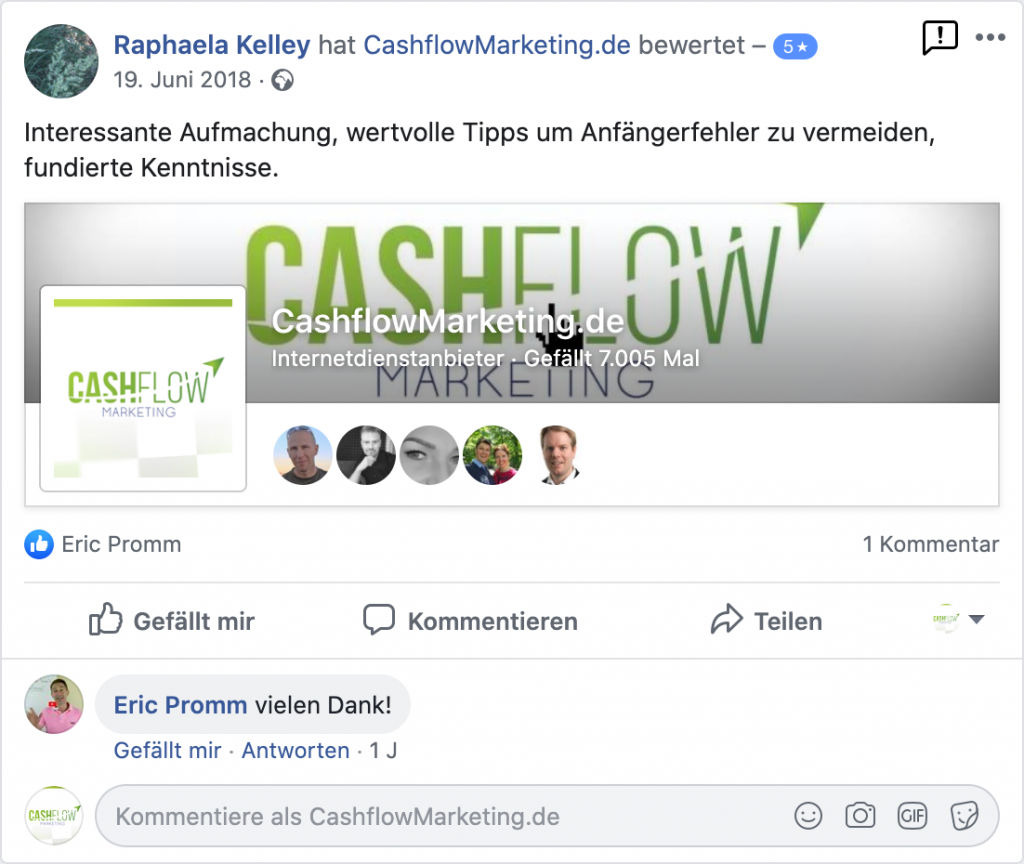
Task: Open the GIF picker in comment box
Action: [x=912, y=816]
